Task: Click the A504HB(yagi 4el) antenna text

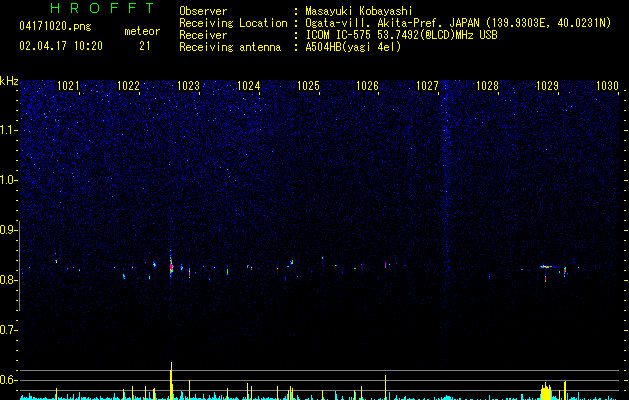Action: [x=353, y=47]
